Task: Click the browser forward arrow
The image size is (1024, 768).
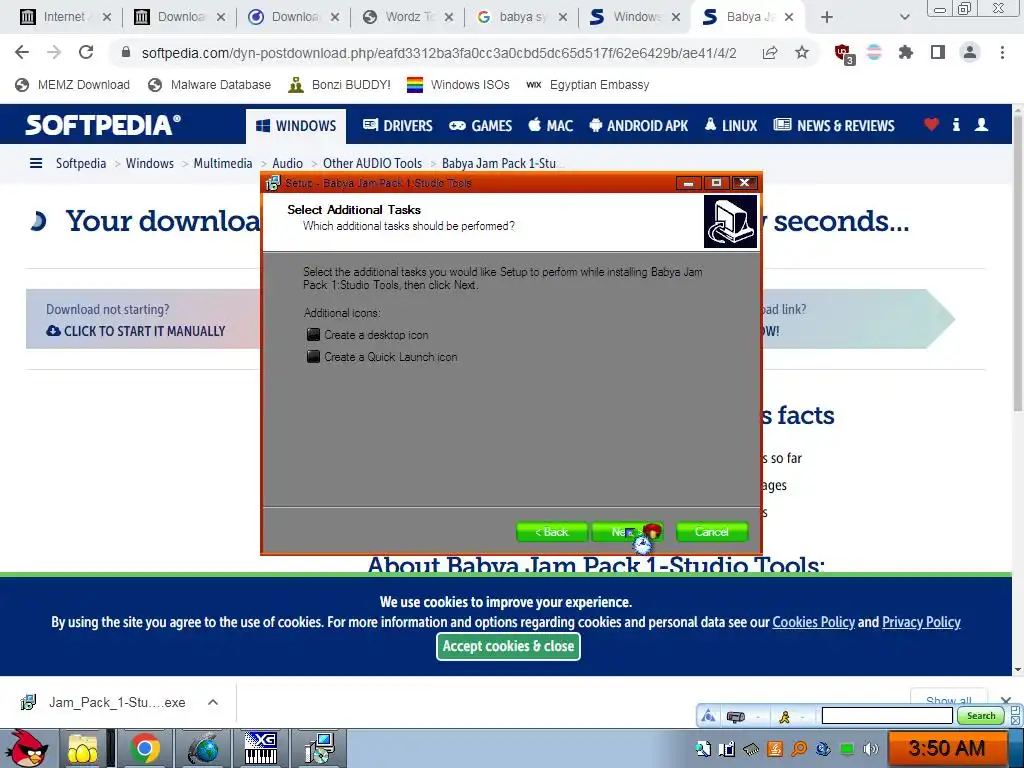Action: tap(54, 52)
